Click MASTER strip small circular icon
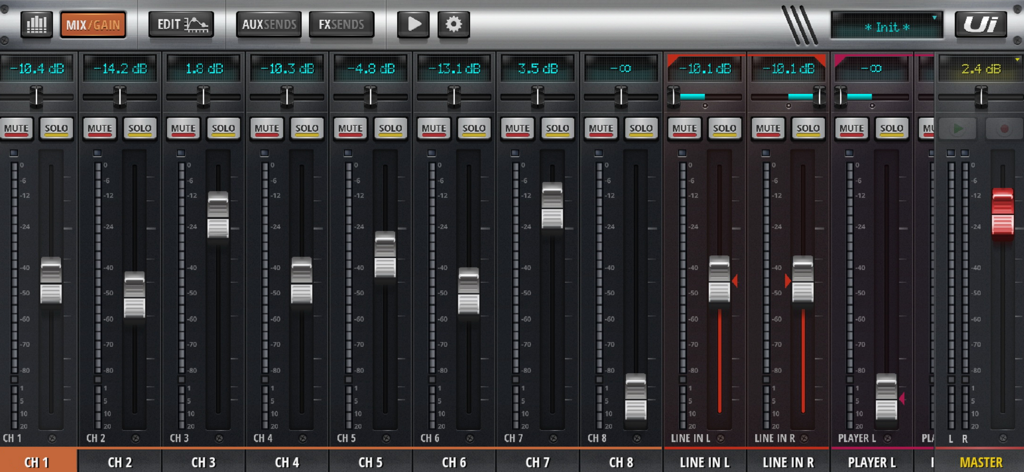This screenshot has height=472, width=1024. (1003, 438)
